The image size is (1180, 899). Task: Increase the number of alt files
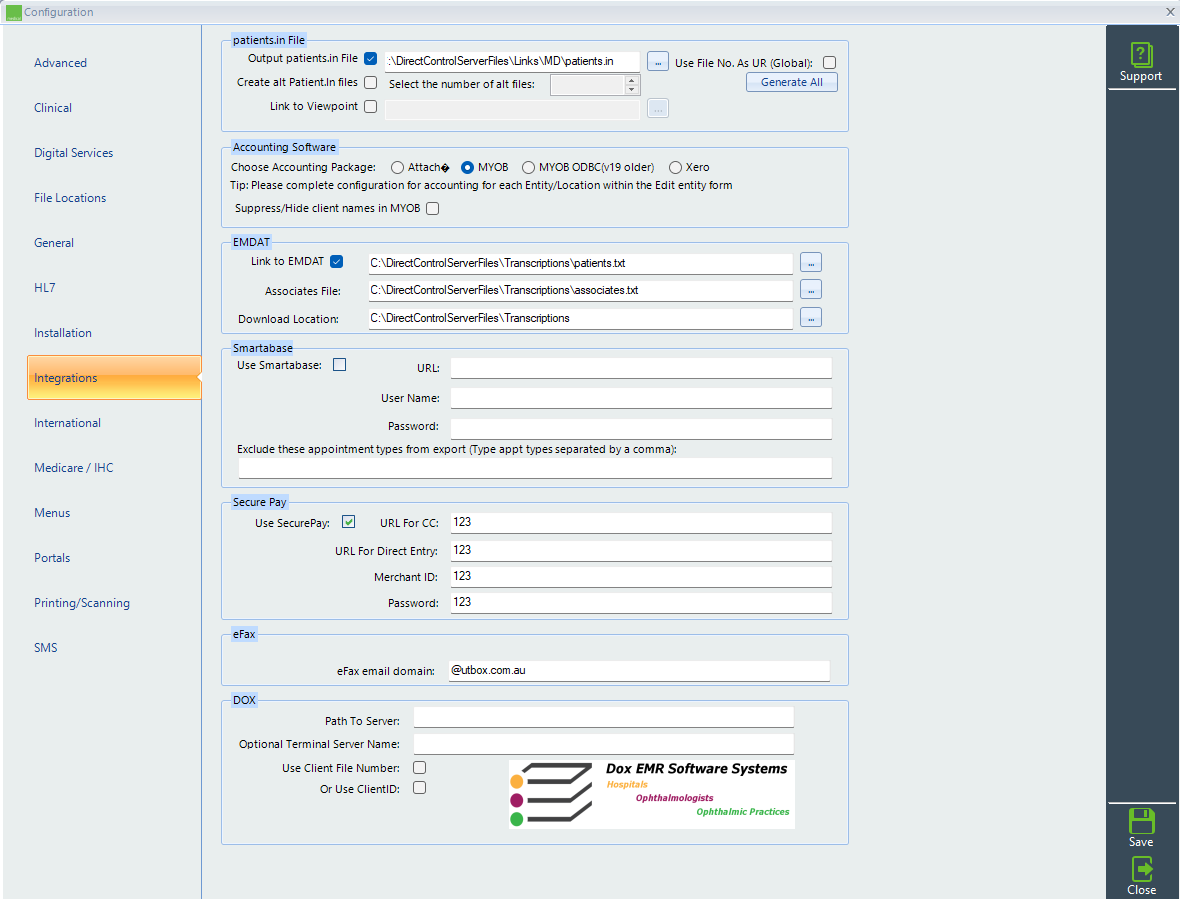632,80
